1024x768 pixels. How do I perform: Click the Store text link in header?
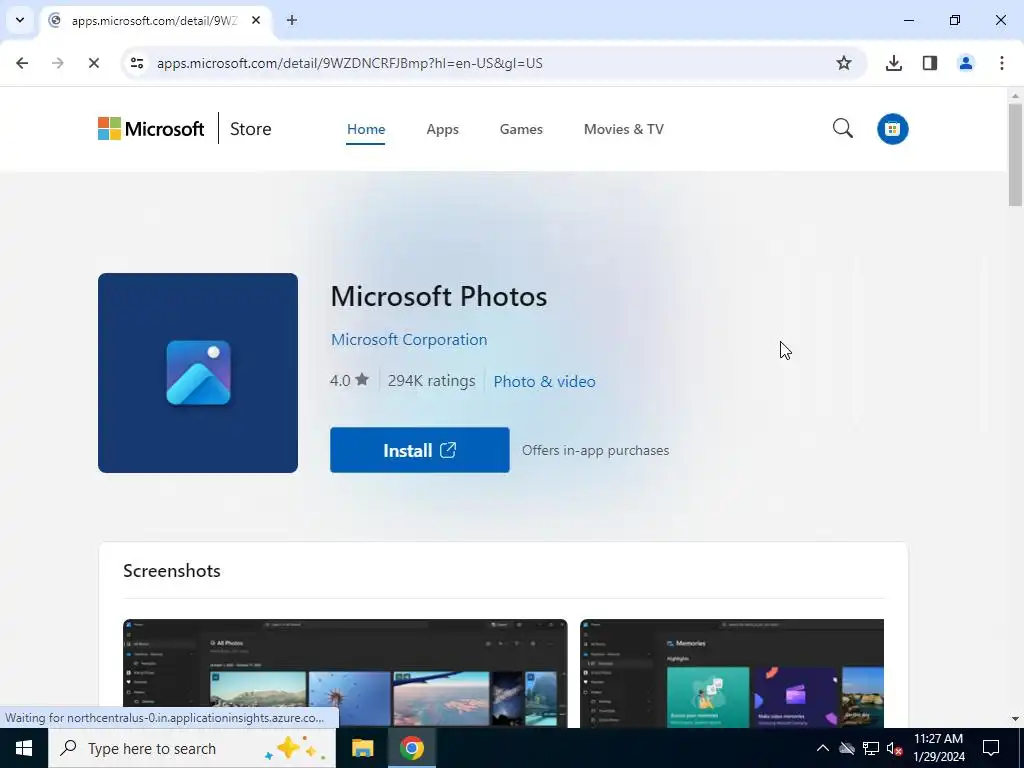(x=250, y=129)
